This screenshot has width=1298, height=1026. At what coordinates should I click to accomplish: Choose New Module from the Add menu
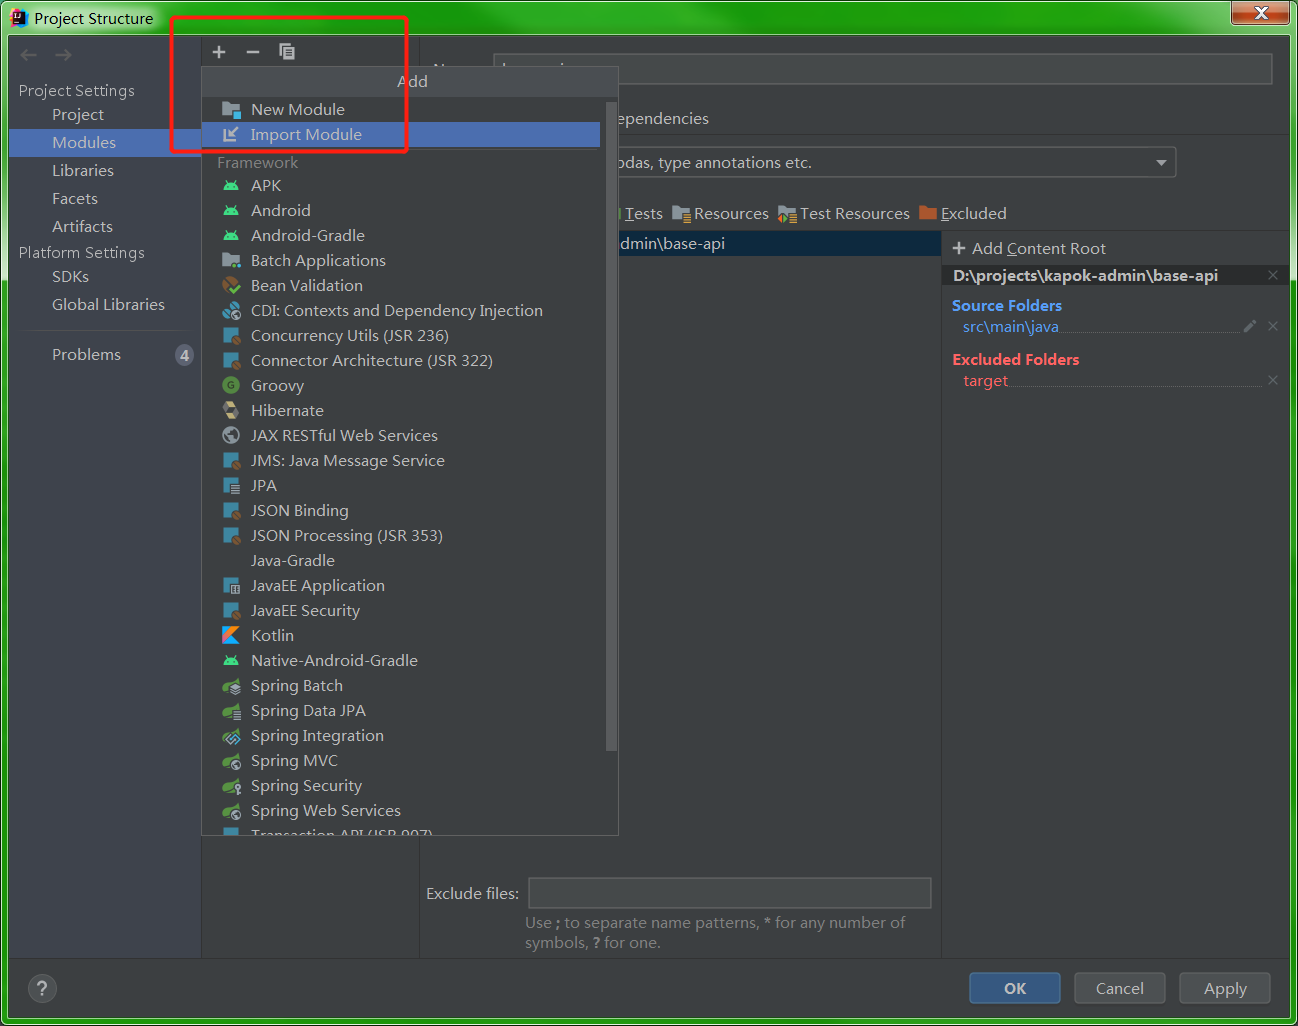(x=401, y=110)
